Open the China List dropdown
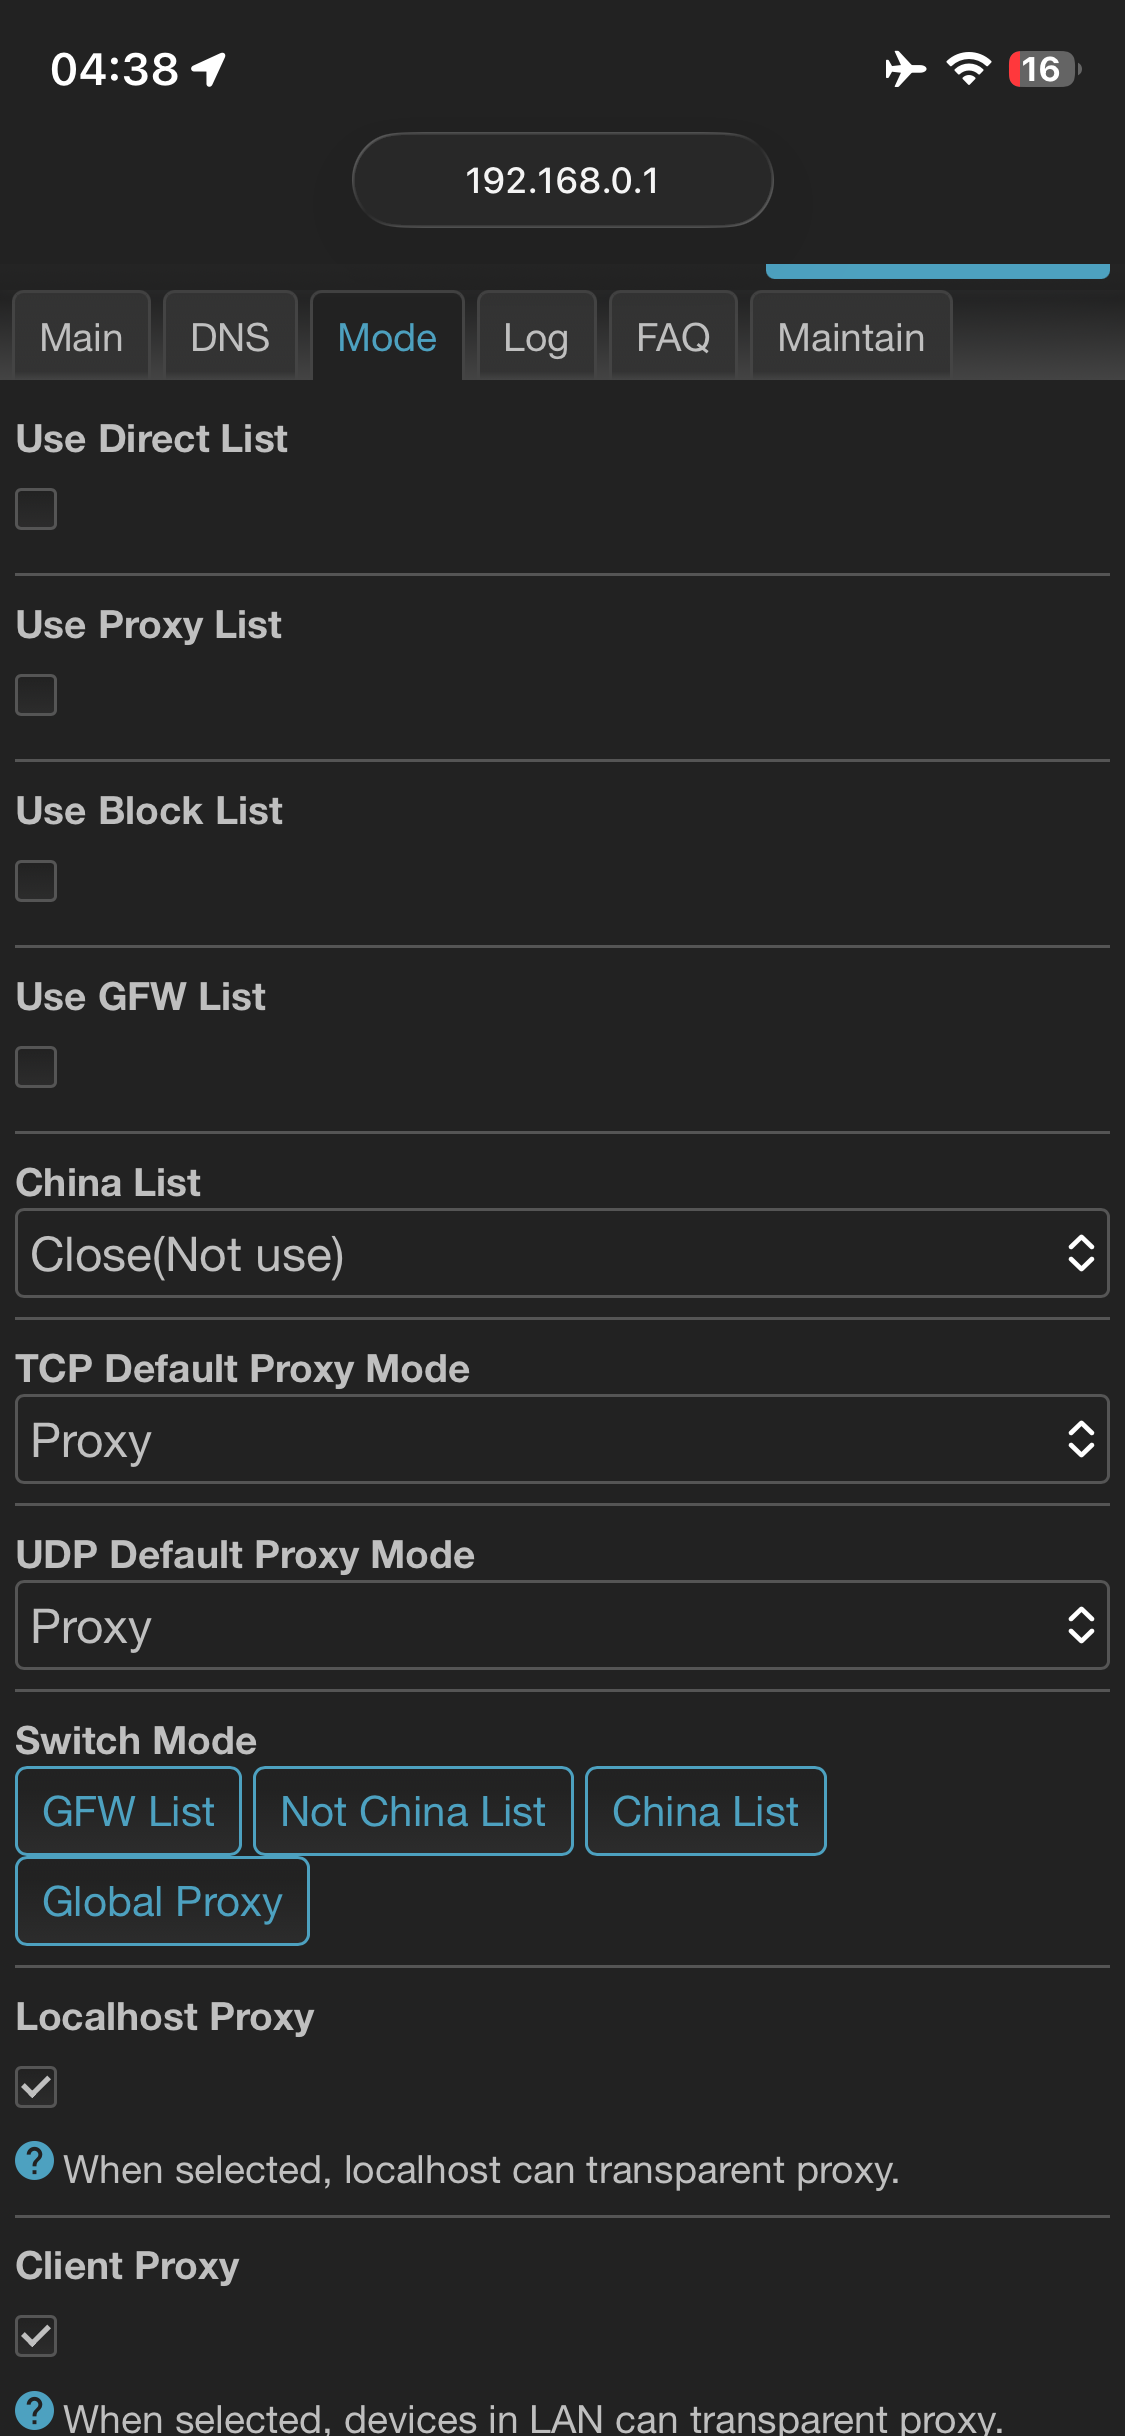Image resolution: width=1125 pixels, height=2436 pixels. (562, 1254)
